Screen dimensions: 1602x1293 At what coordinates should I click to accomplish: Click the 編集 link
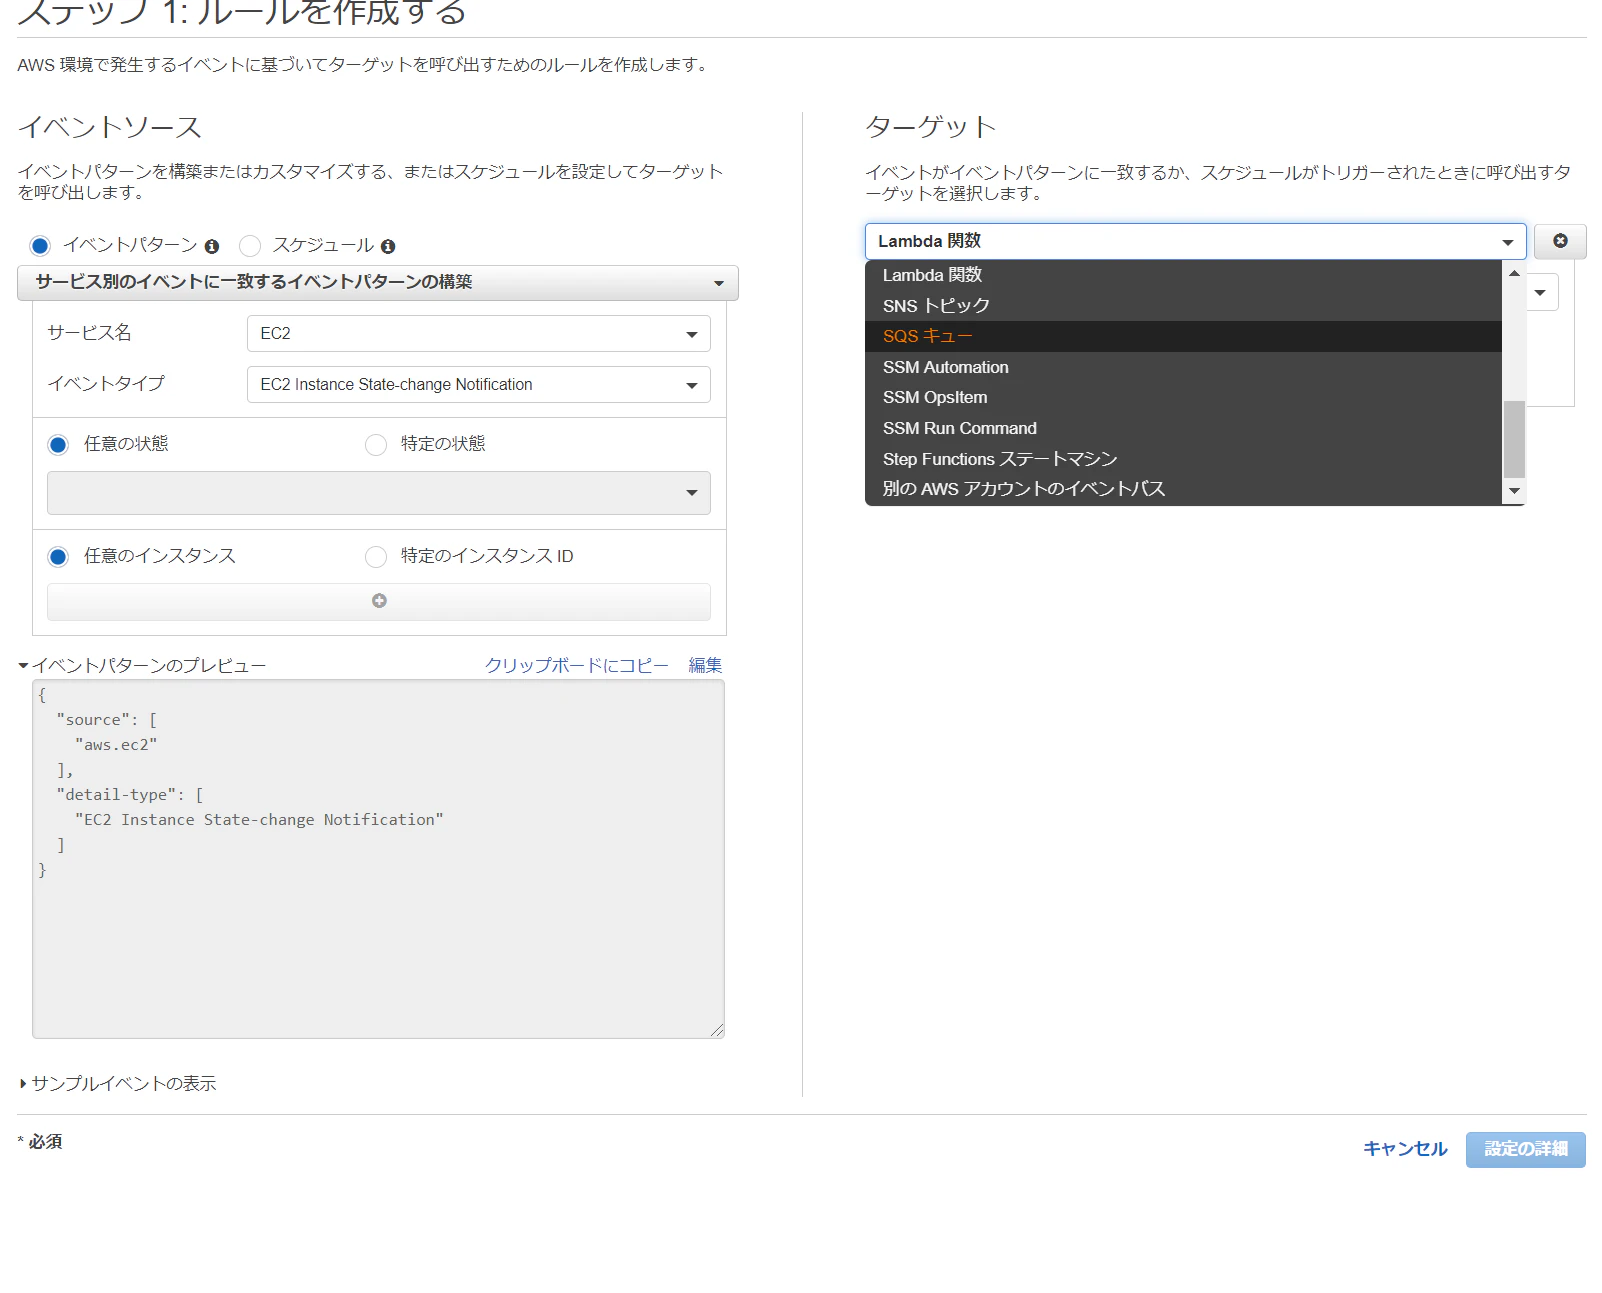point(705,666)
